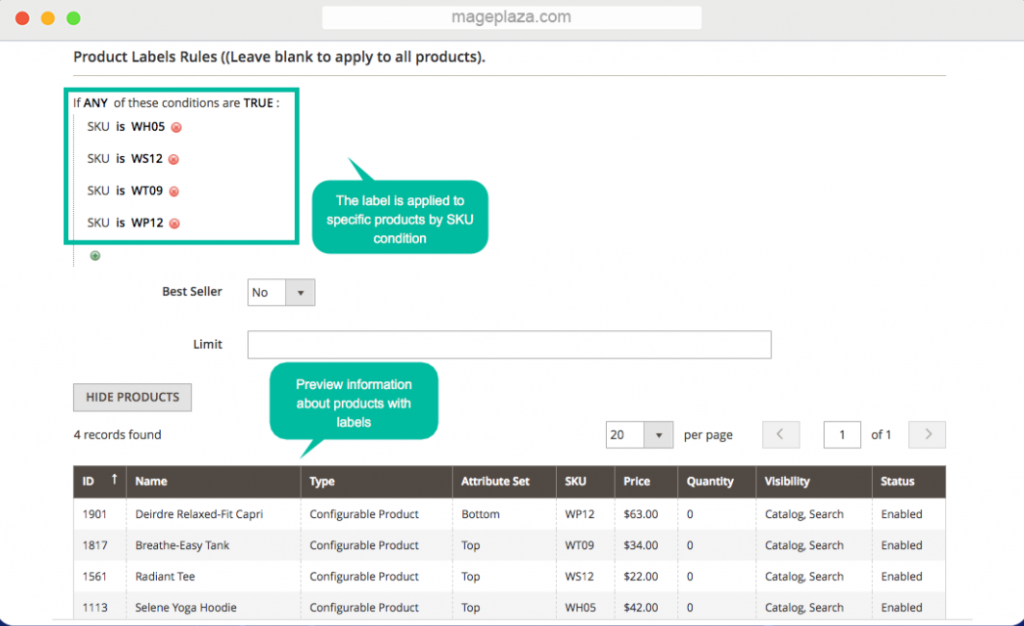The height and width of the screenshot is (626, 1024).
Task: Open the Deirdre Relaxed-Fit Capri product
Action: click(x=200, y=514)
